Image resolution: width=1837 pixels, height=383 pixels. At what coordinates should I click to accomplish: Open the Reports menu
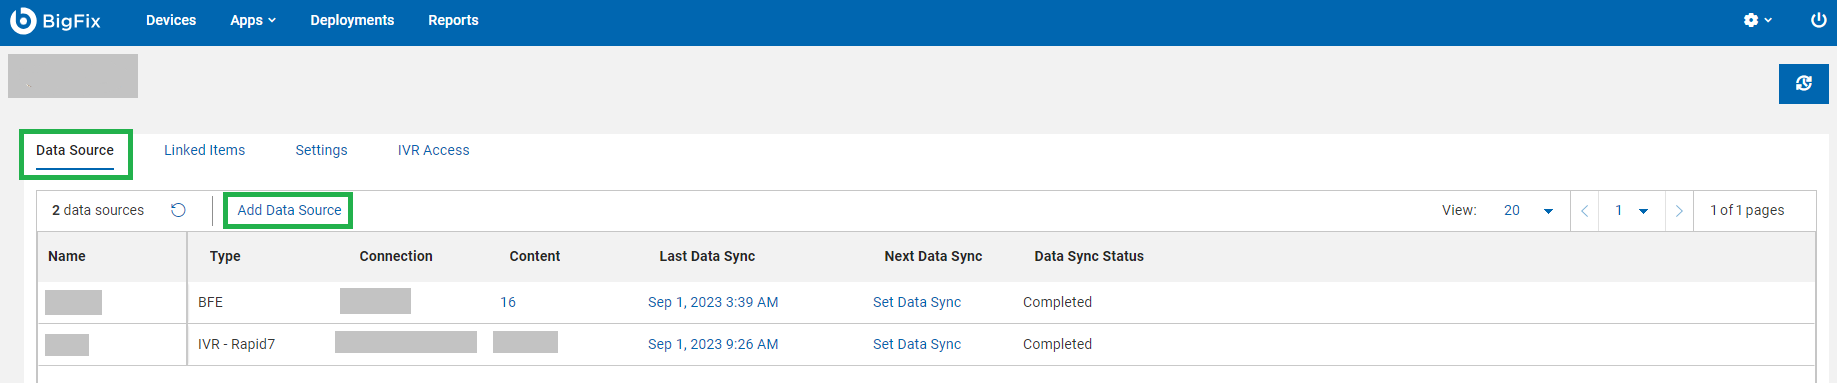453,20
